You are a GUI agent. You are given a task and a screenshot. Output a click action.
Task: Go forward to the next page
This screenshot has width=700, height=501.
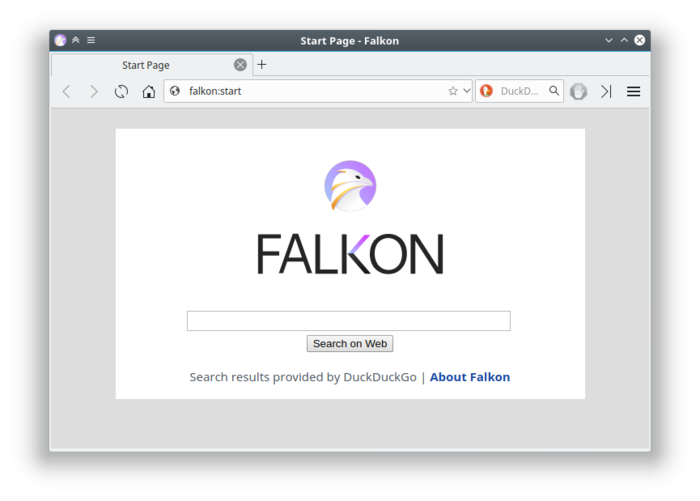coord(93,92)
